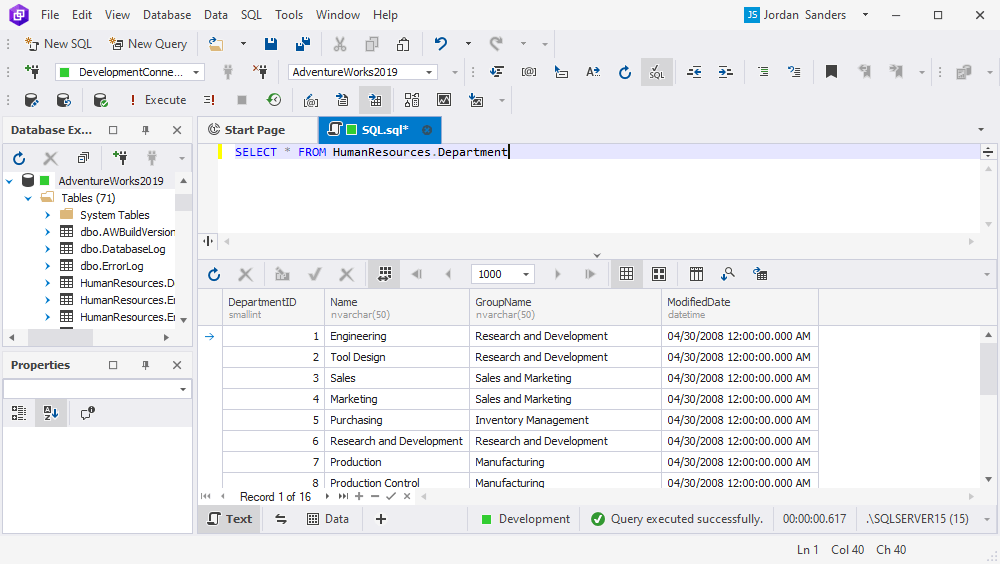The height and width of the screenshot is (564, 1000).
Task: Open the Tools menu
Action: 289,15
